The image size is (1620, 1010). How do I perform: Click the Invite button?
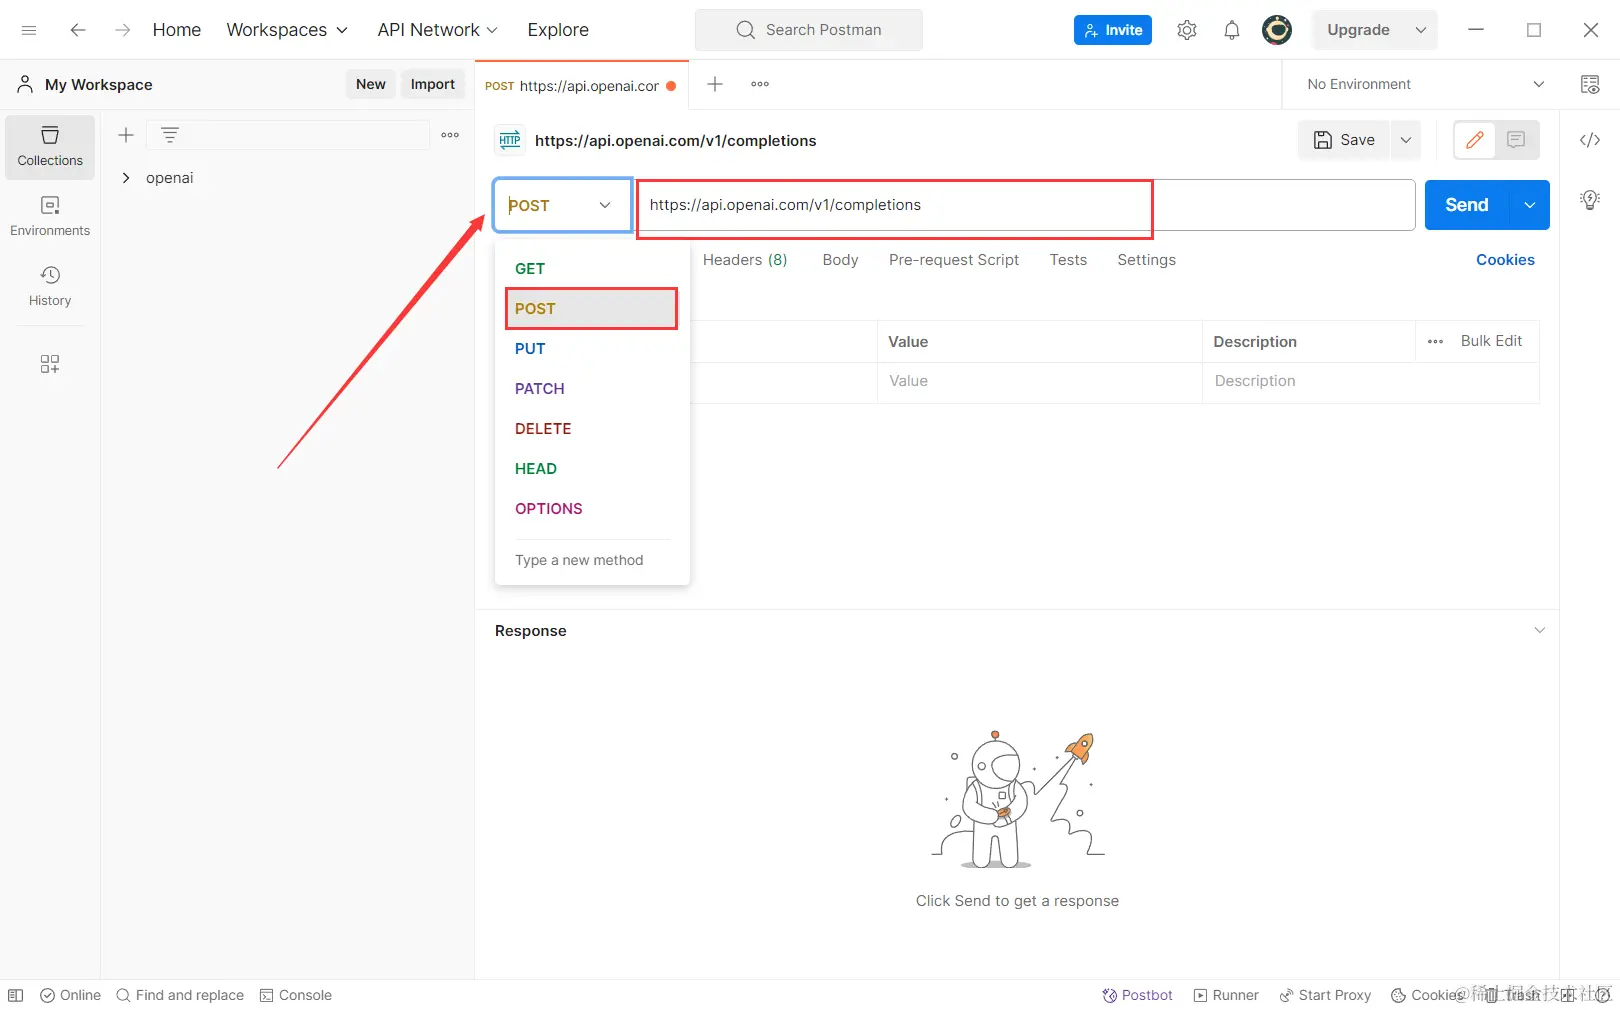[1113, 30]
